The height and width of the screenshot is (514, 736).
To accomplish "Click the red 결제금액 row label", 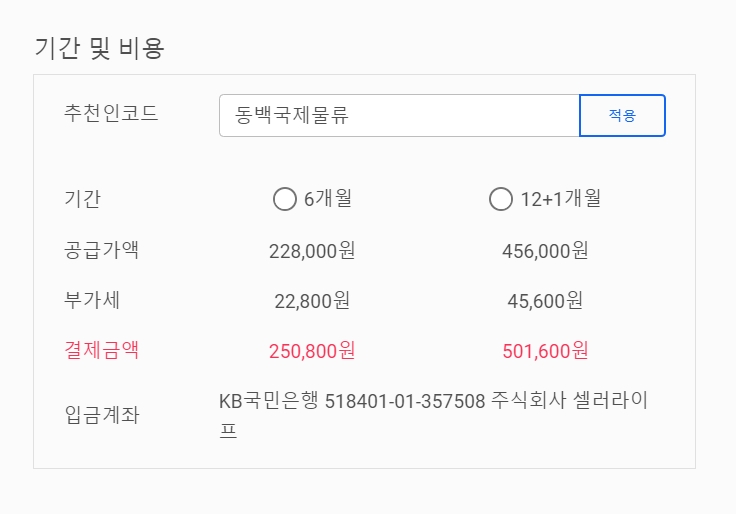I will tap(101, 351).
